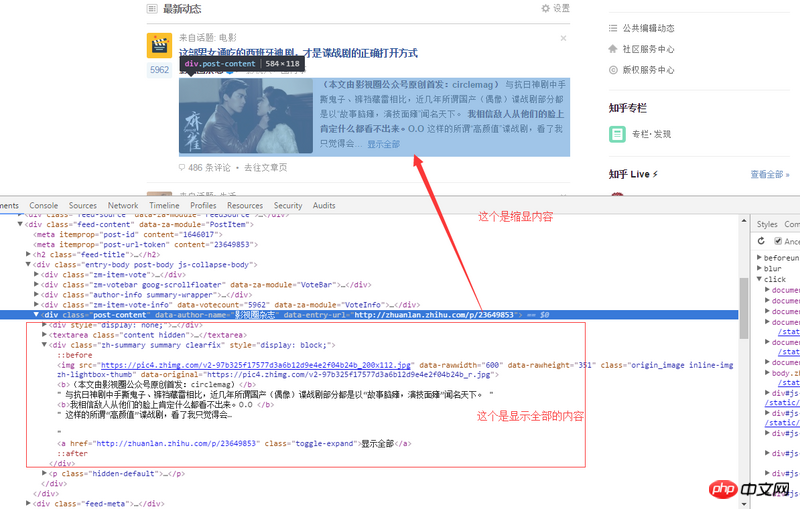
Task: Click 显示全部 in the post summary
Action: coord(384,144)
